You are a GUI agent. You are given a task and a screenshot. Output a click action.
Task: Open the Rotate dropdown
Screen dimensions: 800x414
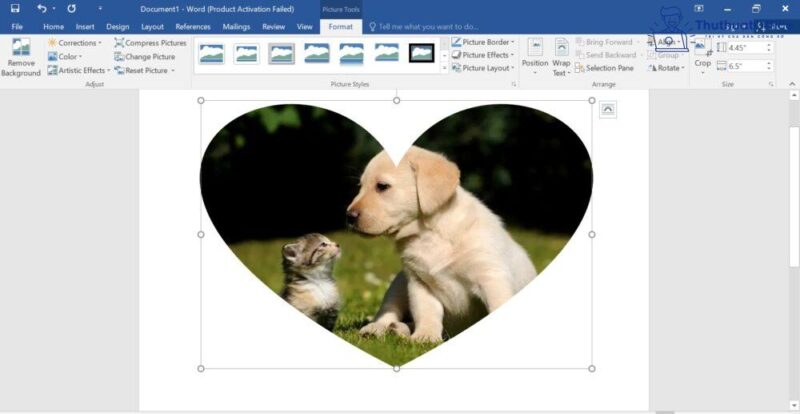tap(666, 68)
